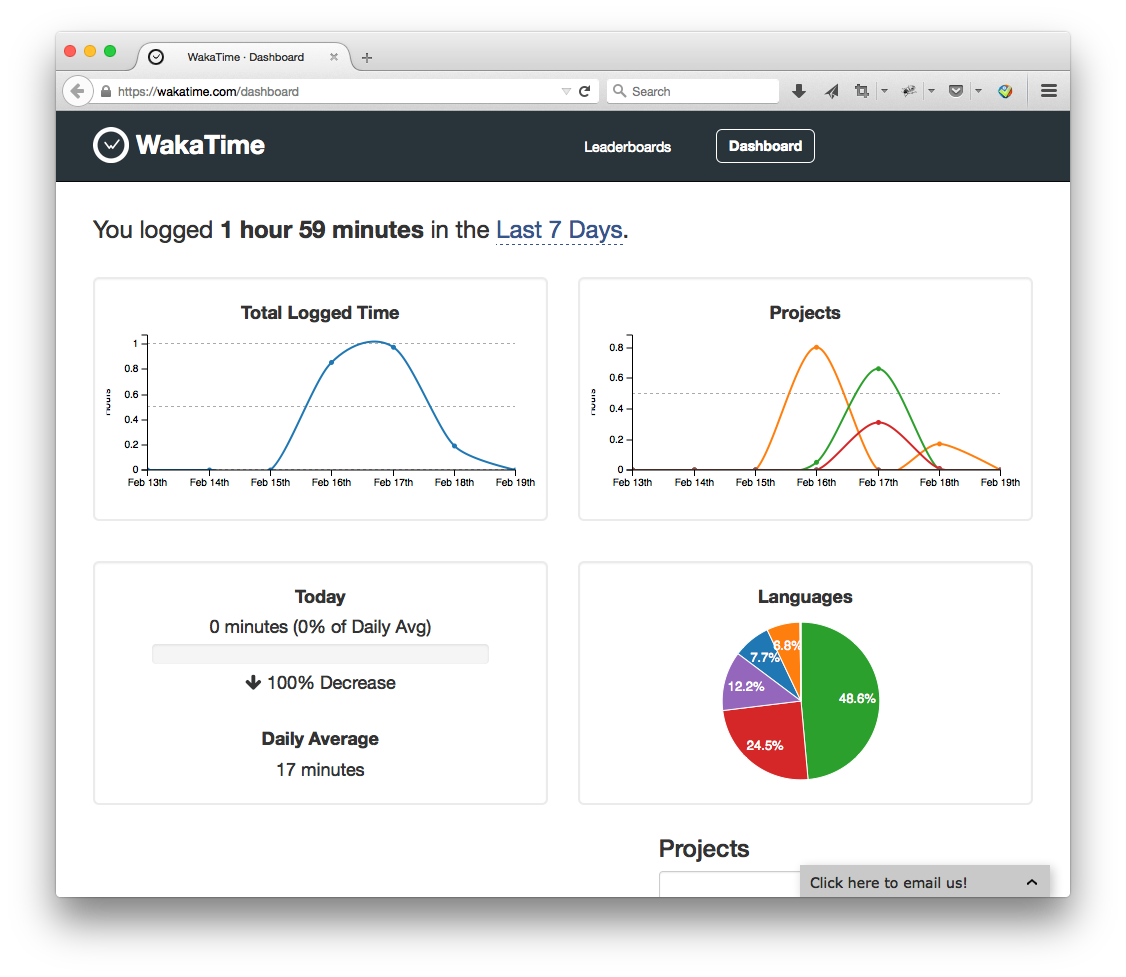Screen dimensions: 1126x977
Task: Open the Firefox downloads arrow icon
Action: (799, 91)
